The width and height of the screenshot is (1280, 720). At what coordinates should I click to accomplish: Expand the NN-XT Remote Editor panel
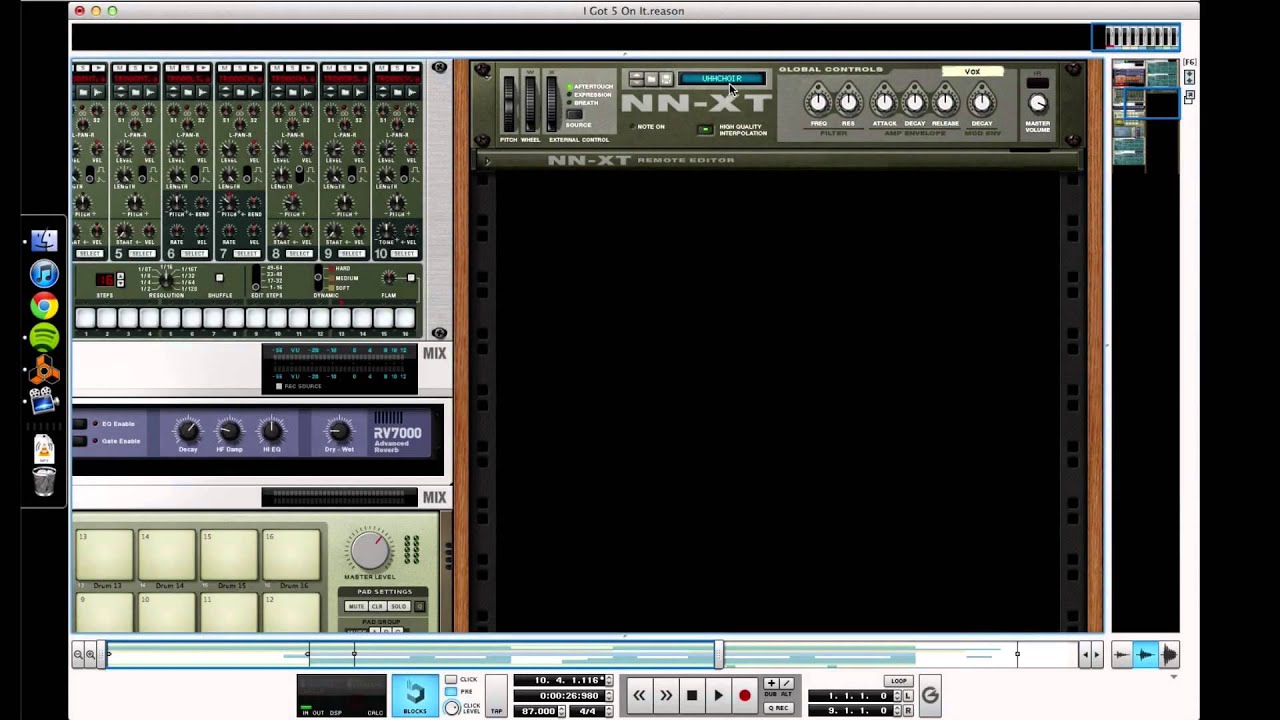click(x=488, y=161)
